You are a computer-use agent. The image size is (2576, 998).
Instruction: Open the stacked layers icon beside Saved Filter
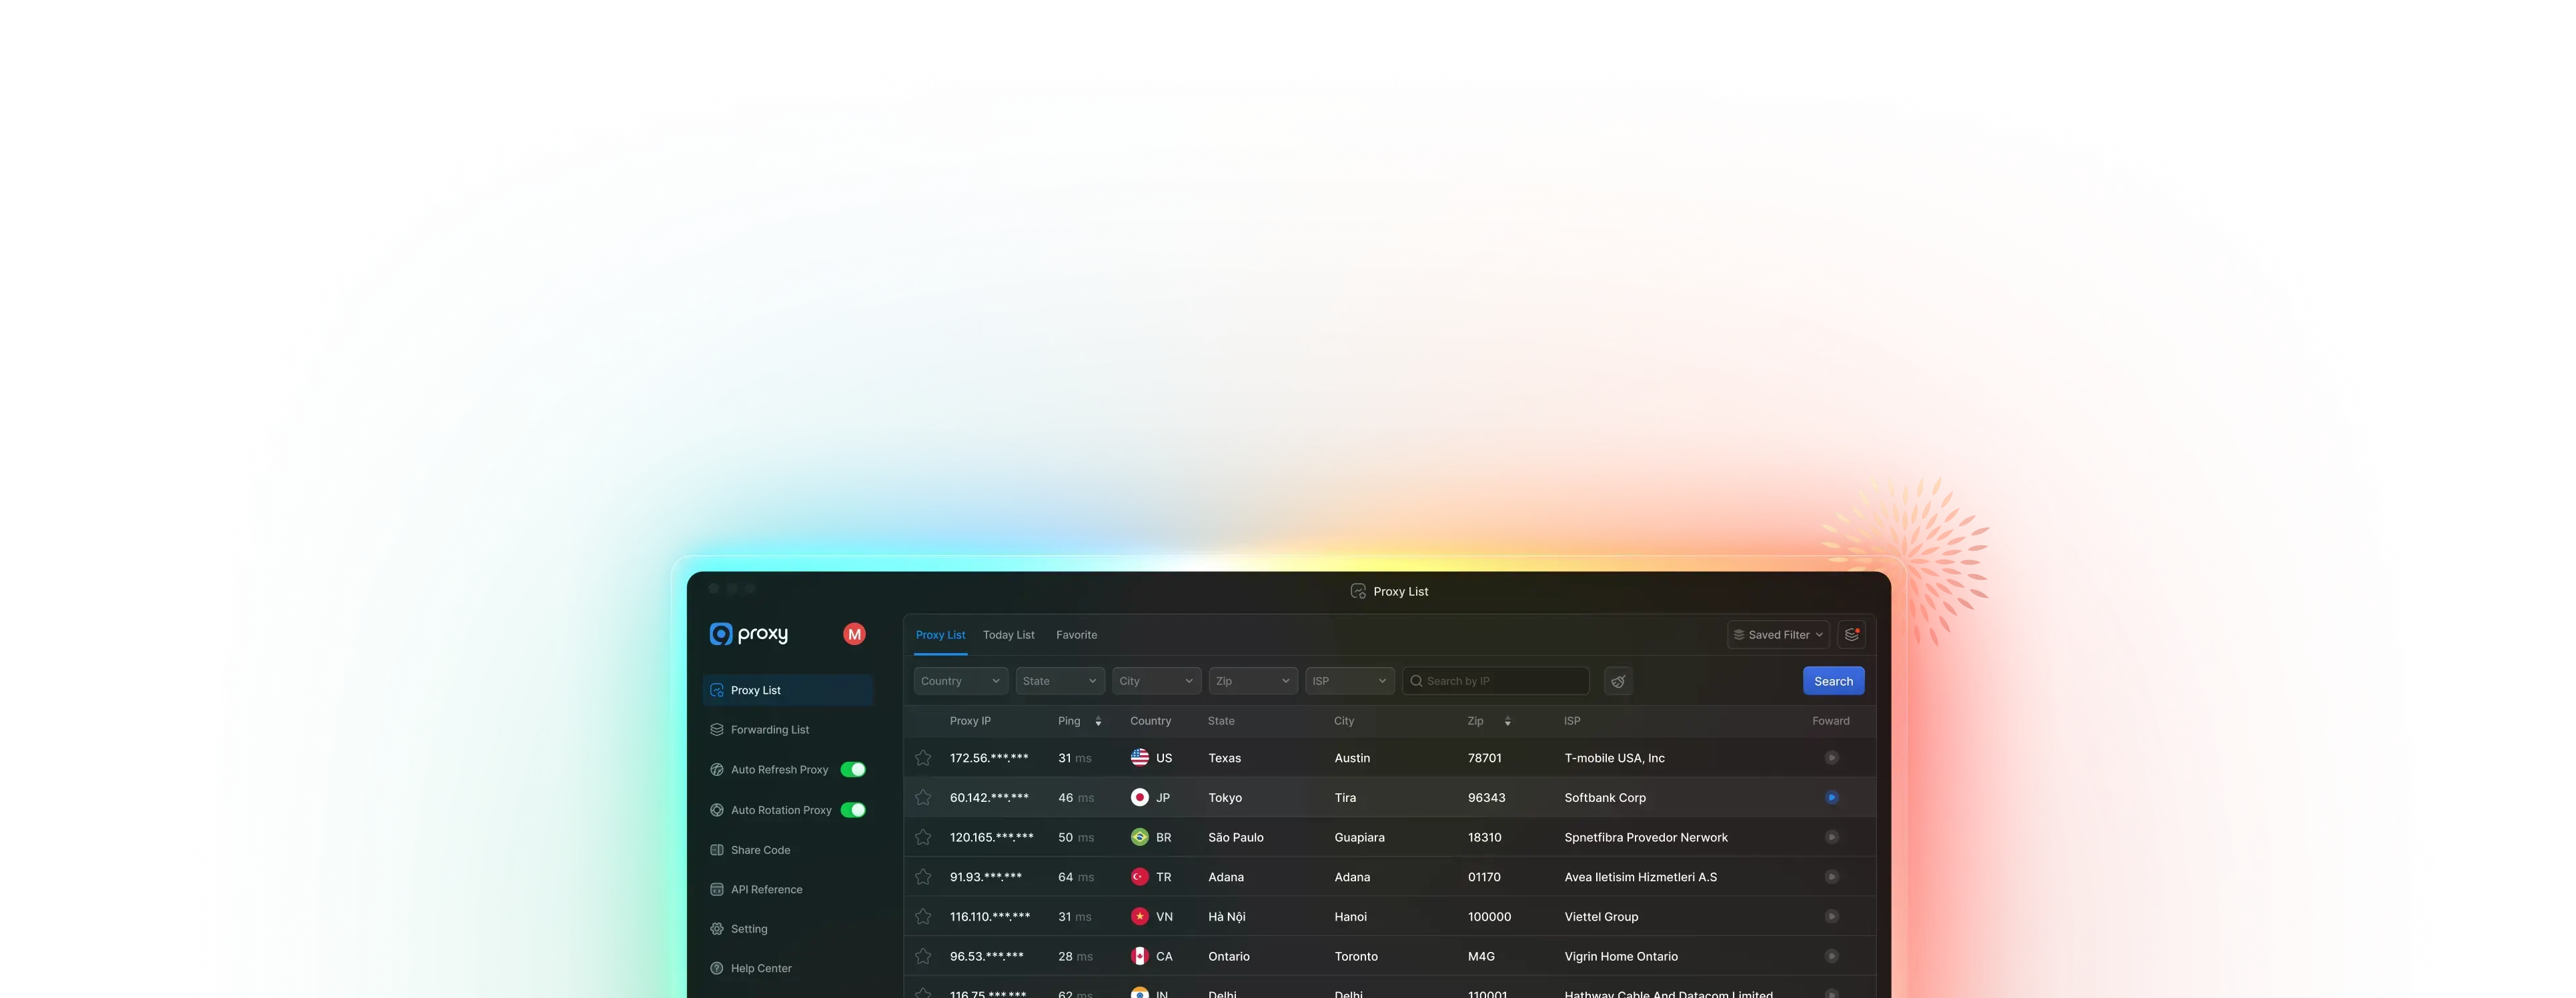point(1851,634)
